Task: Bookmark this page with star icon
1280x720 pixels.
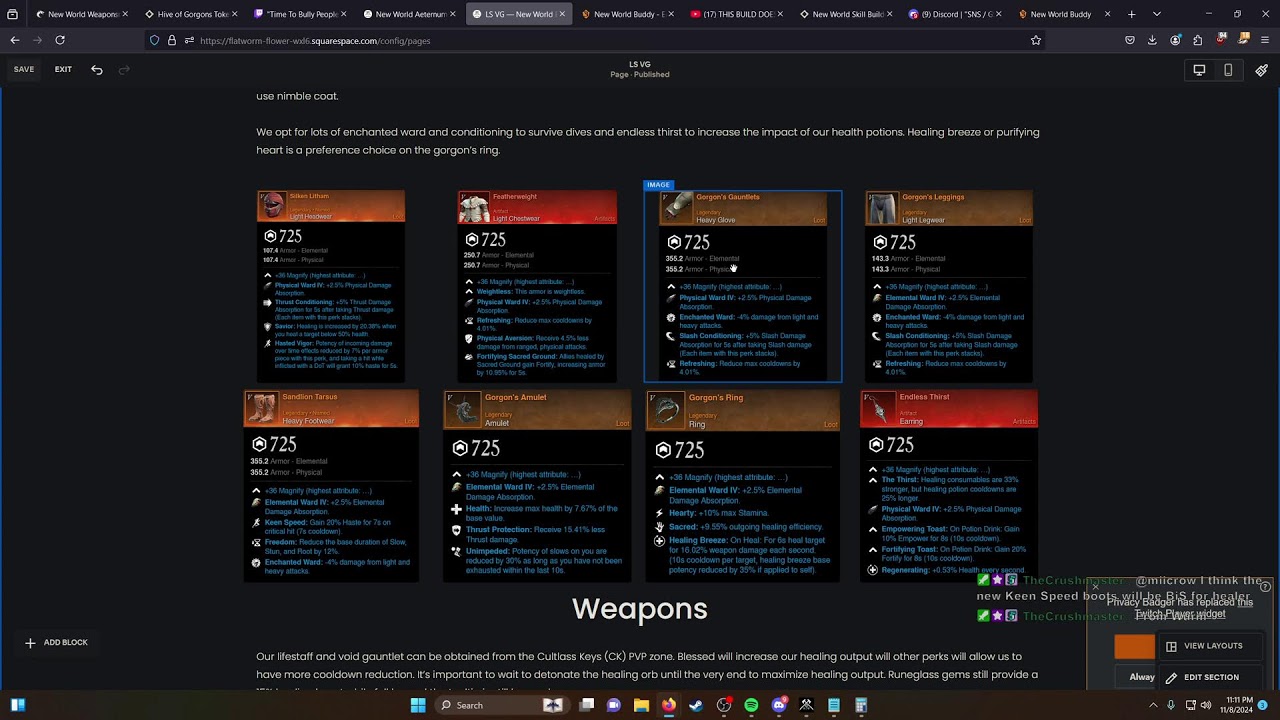Action: coord(1036,40)
